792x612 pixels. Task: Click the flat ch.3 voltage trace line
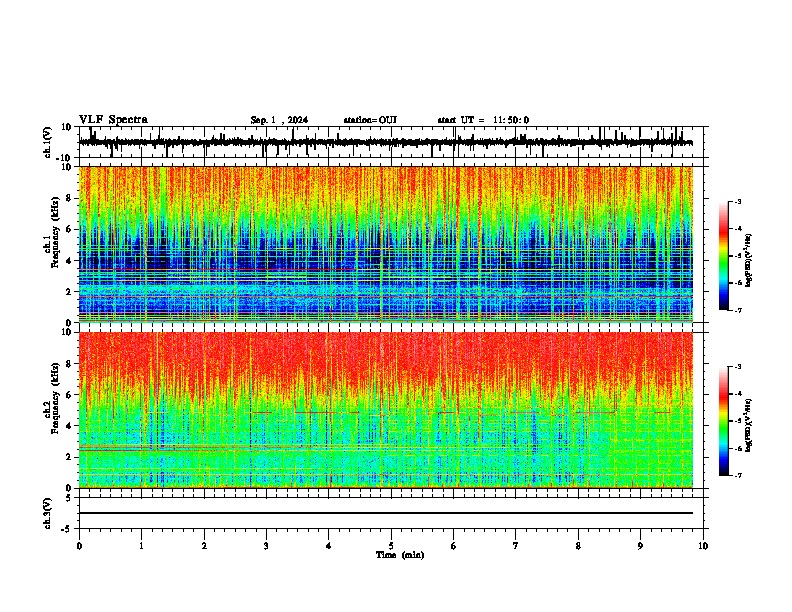pos(386,513)
